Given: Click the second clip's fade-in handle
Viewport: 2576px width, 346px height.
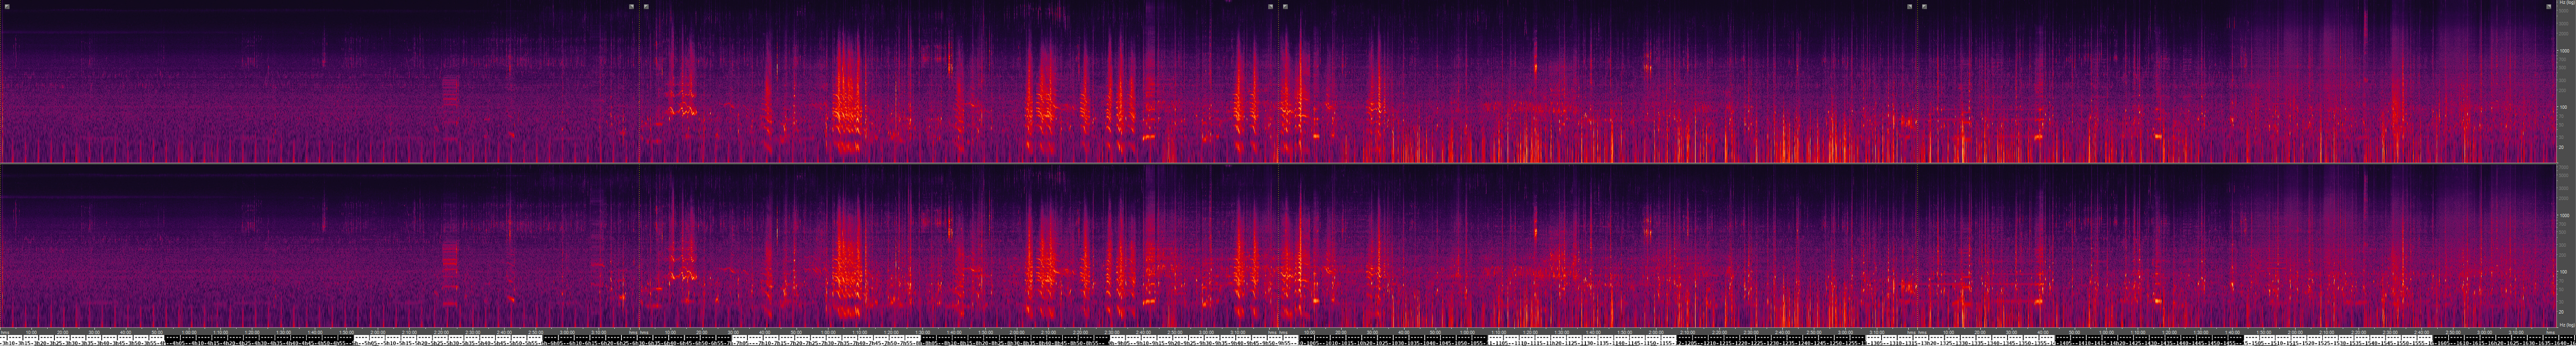Looking at the screenshot, I should [646, 6].
